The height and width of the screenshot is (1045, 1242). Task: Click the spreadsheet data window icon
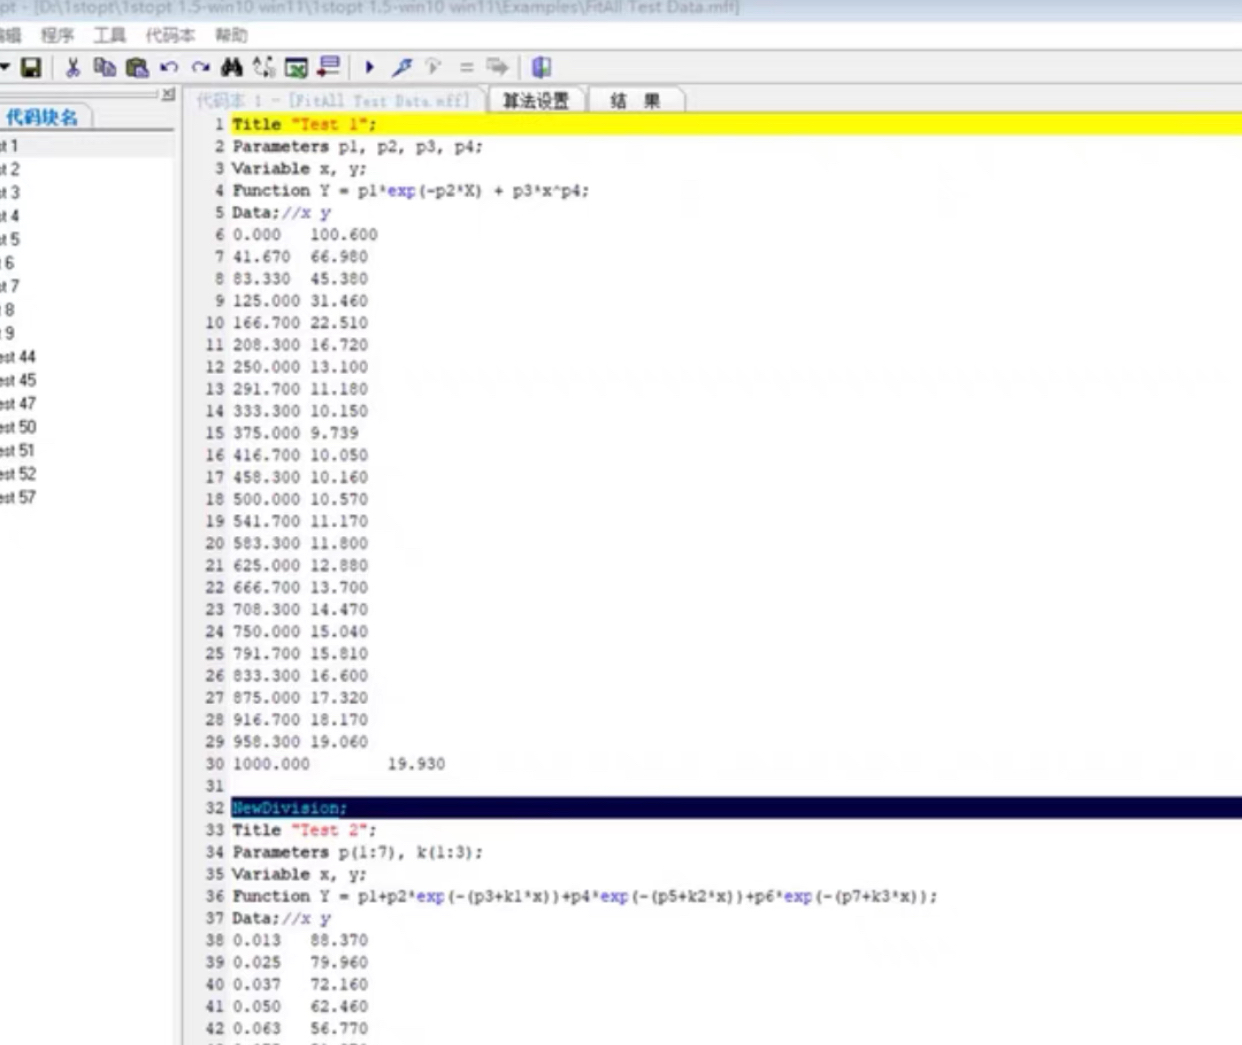point(296,67)
